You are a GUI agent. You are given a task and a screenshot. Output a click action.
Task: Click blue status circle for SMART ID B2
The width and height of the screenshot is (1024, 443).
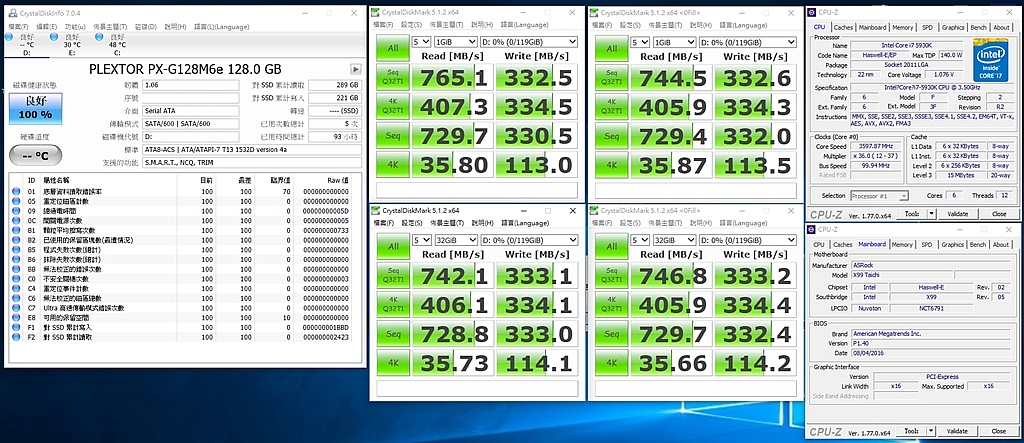point(16,240)
